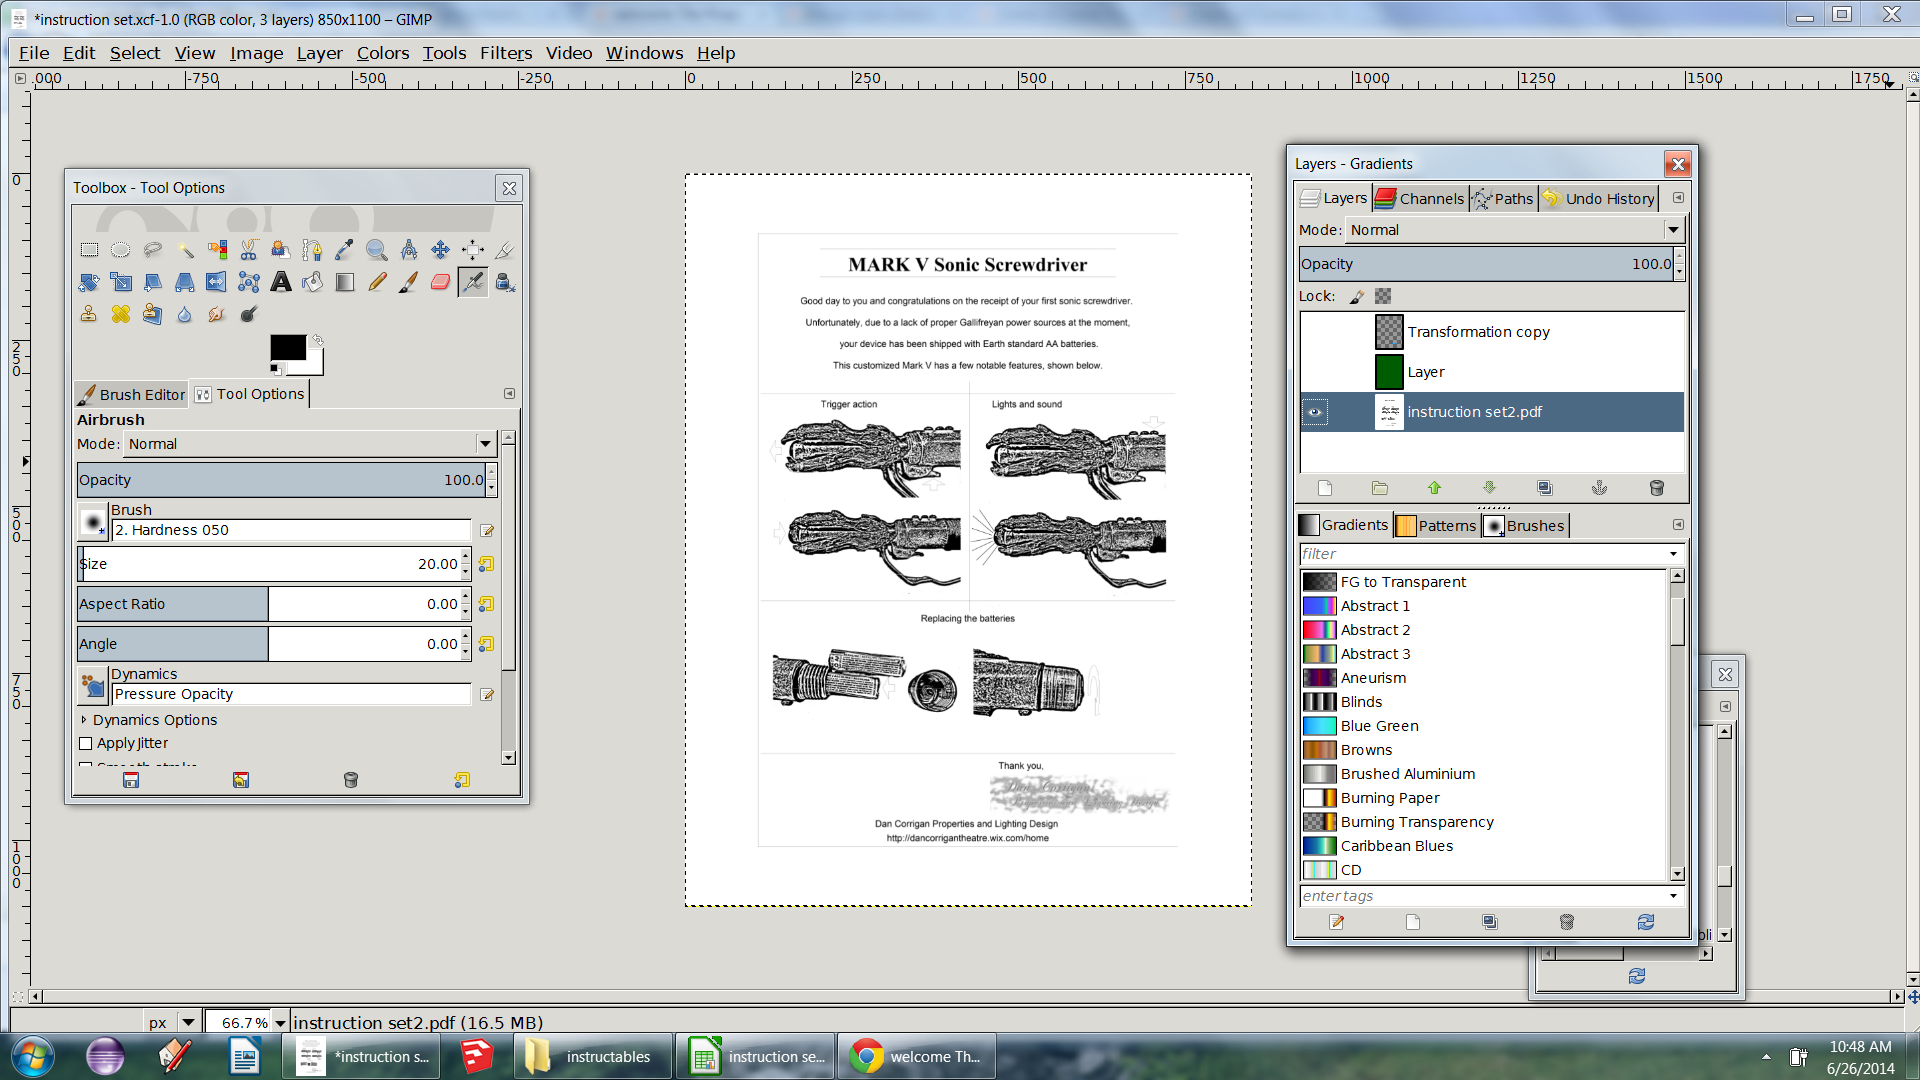Delete layer using Layers panel trash icon
The width and height of the screenshot is (1920, 1080).
[1656, 488]
